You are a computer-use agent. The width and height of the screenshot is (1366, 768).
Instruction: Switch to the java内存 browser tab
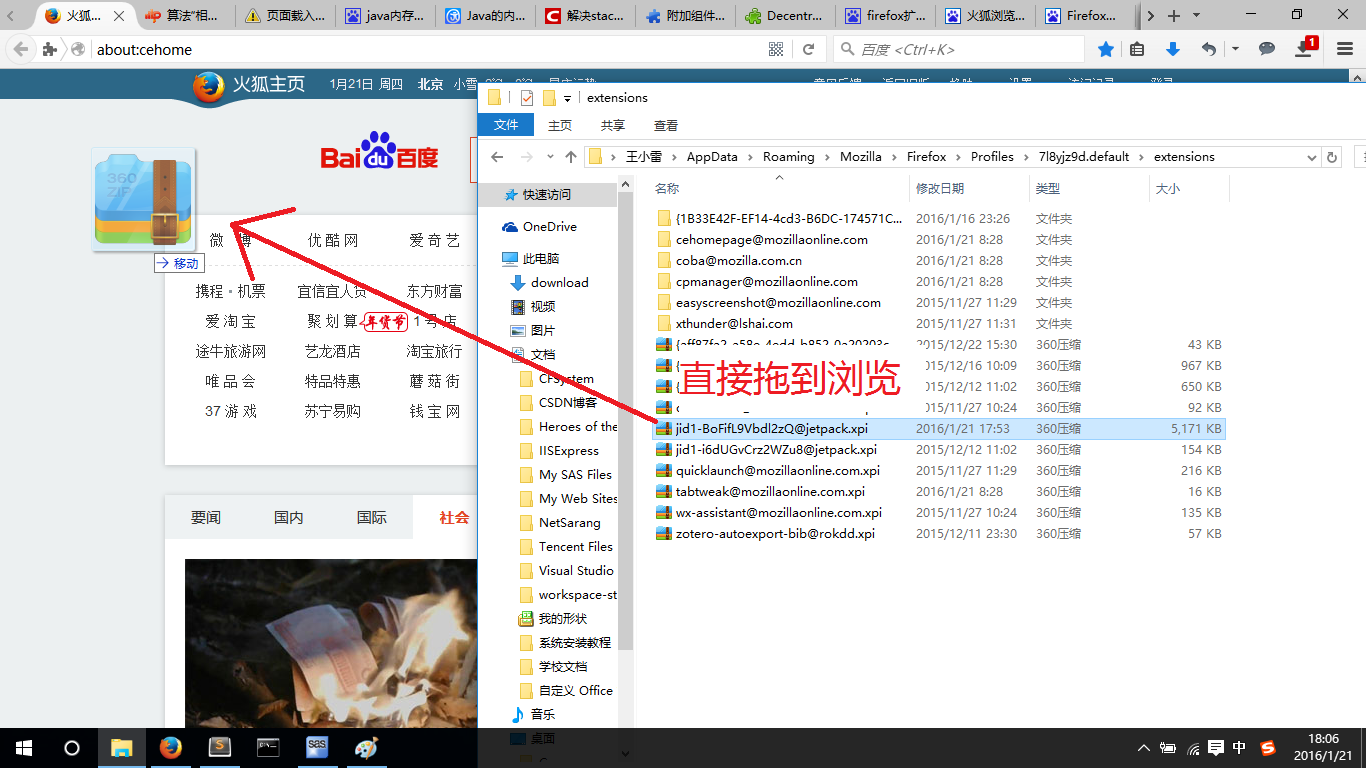(385, 16)
